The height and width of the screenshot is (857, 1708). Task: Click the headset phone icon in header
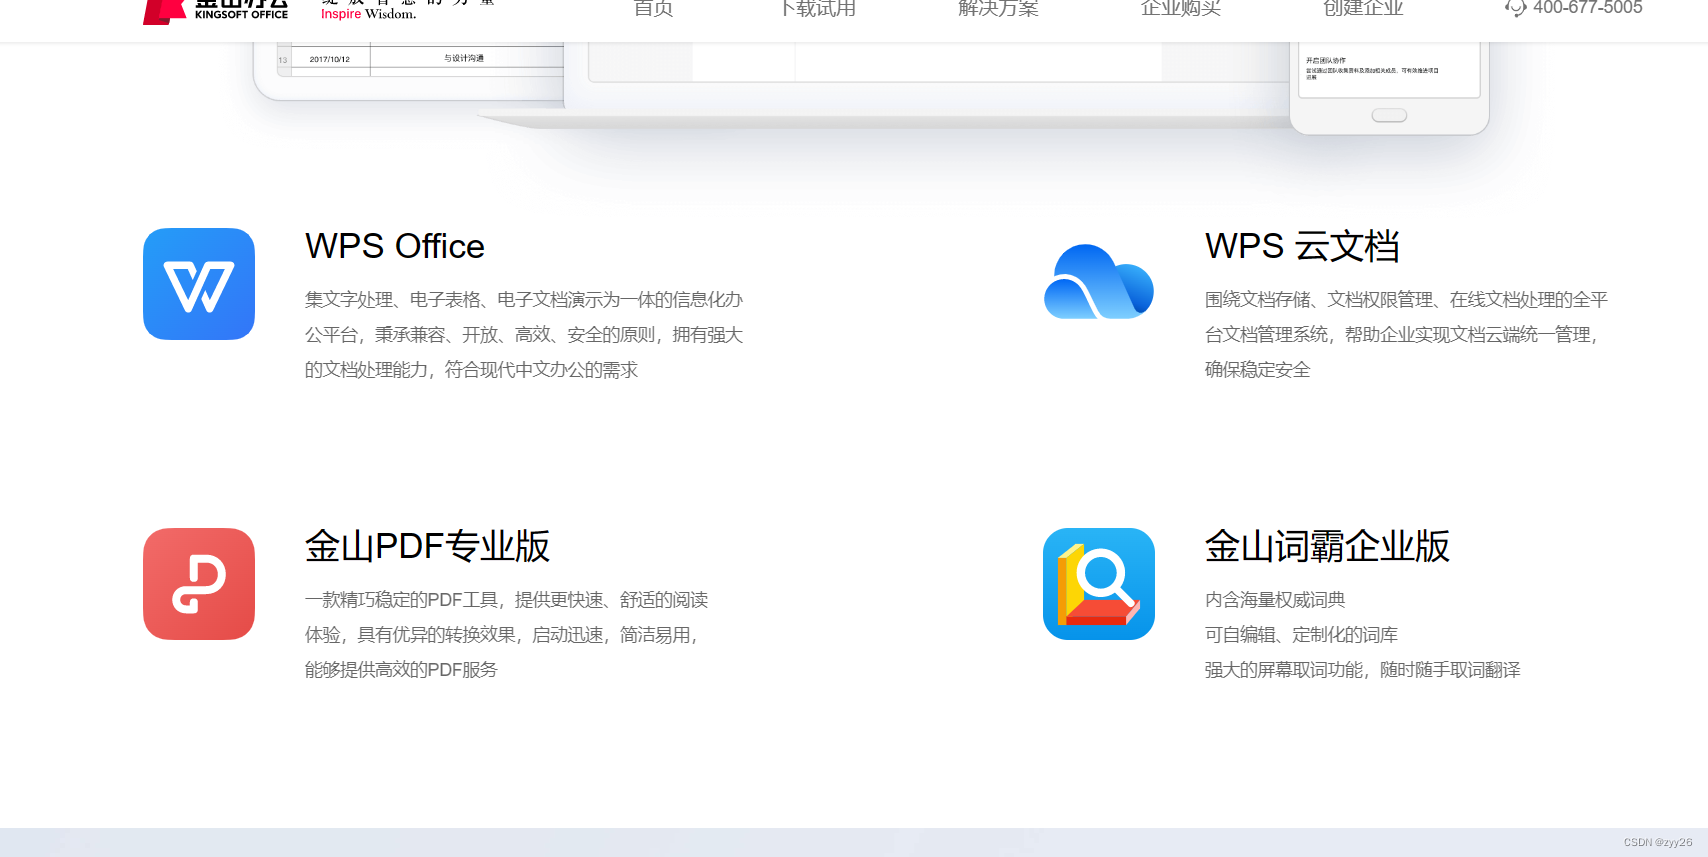(x=1515, y=8)
